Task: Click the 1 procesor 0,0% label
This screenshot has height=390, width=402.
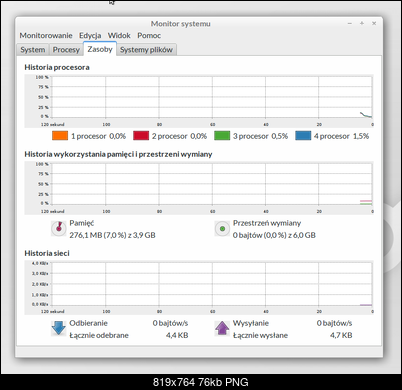Action: click(x=98, y=136)
